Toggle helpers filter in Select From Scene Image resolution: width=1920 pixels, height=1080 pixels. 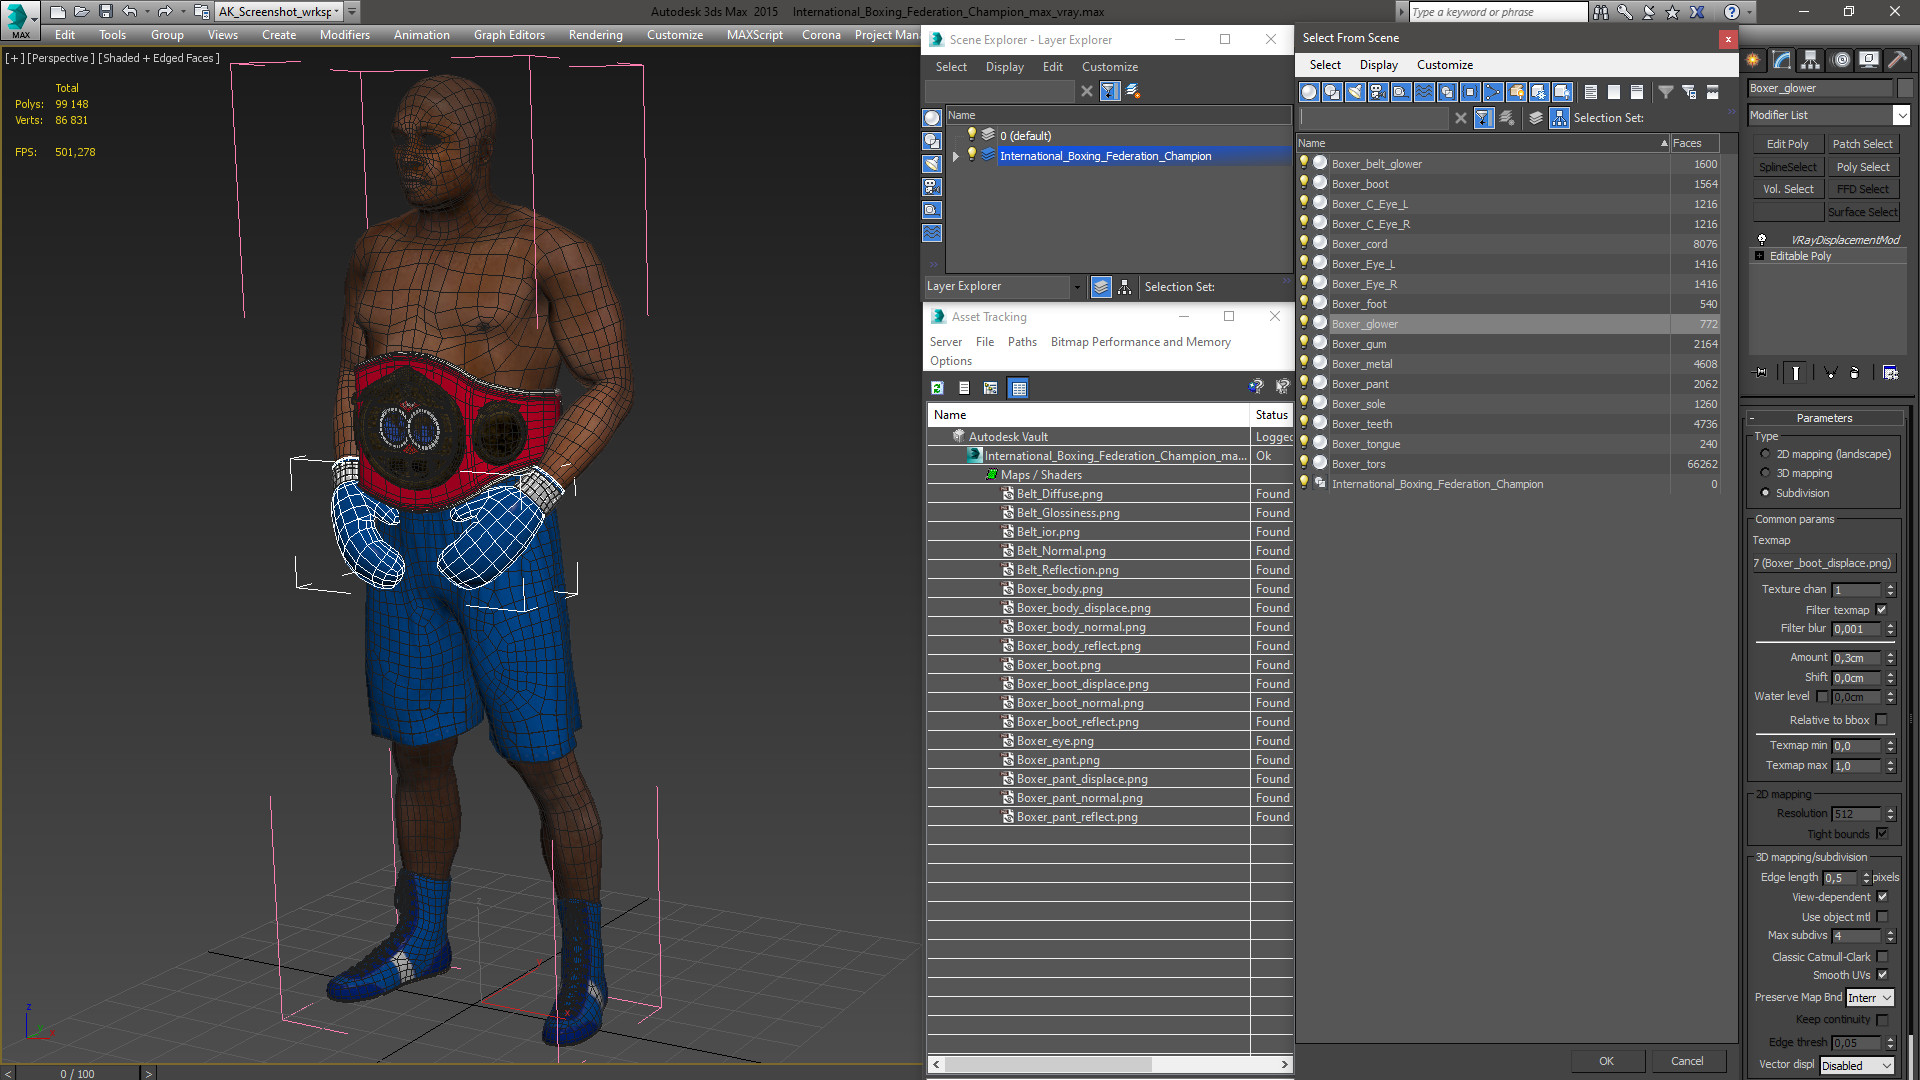pyautogui.click(x=1401, y=92)
